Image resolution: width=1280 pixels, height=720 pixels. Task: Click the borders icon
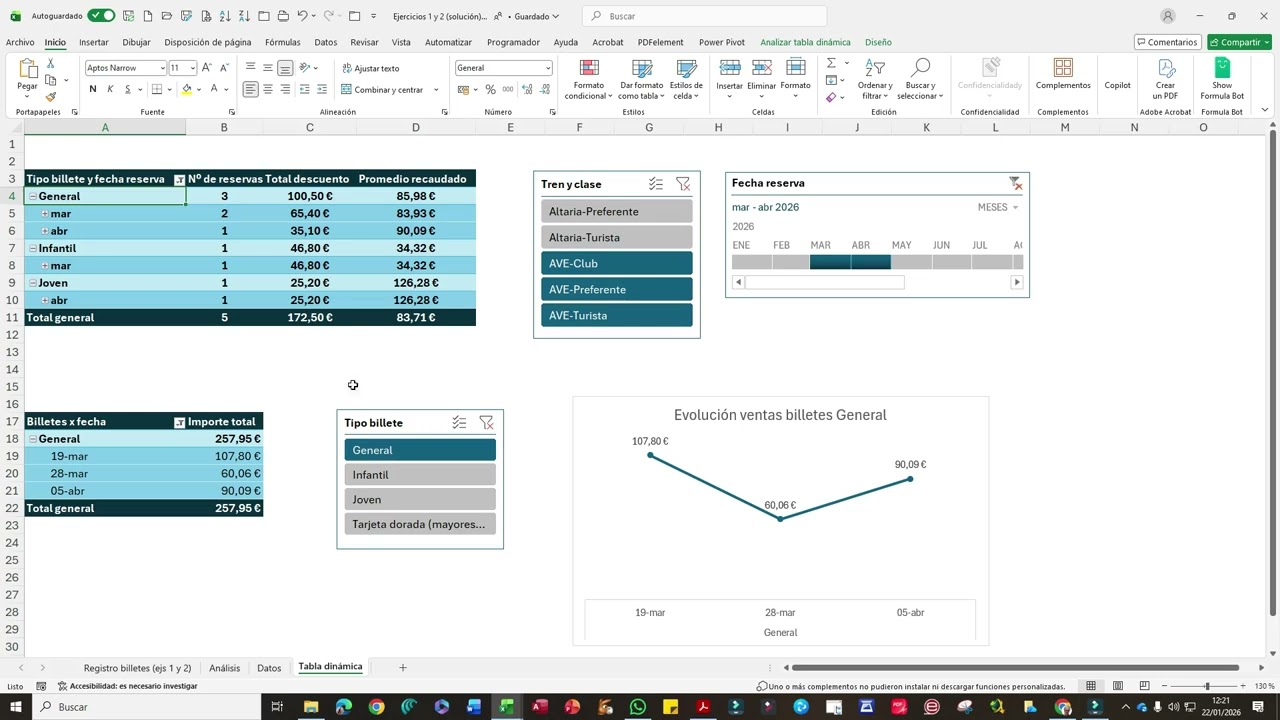[157, 89]
